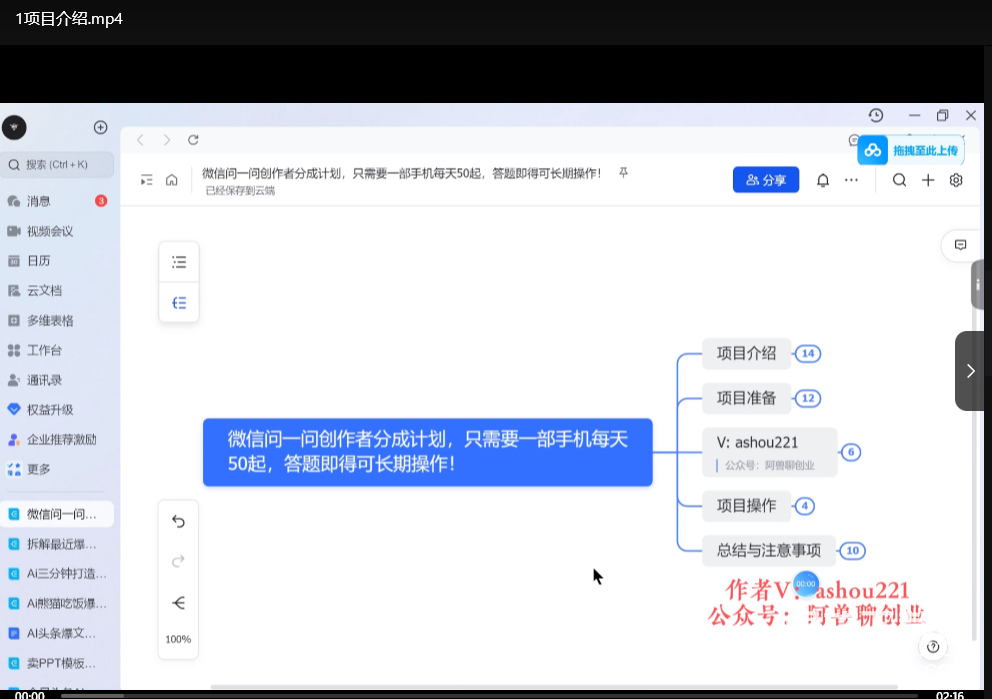Click the search box (Ctrl+K)
The width and height of the screenshot is (992, 699).
click(x=57, y=164)
